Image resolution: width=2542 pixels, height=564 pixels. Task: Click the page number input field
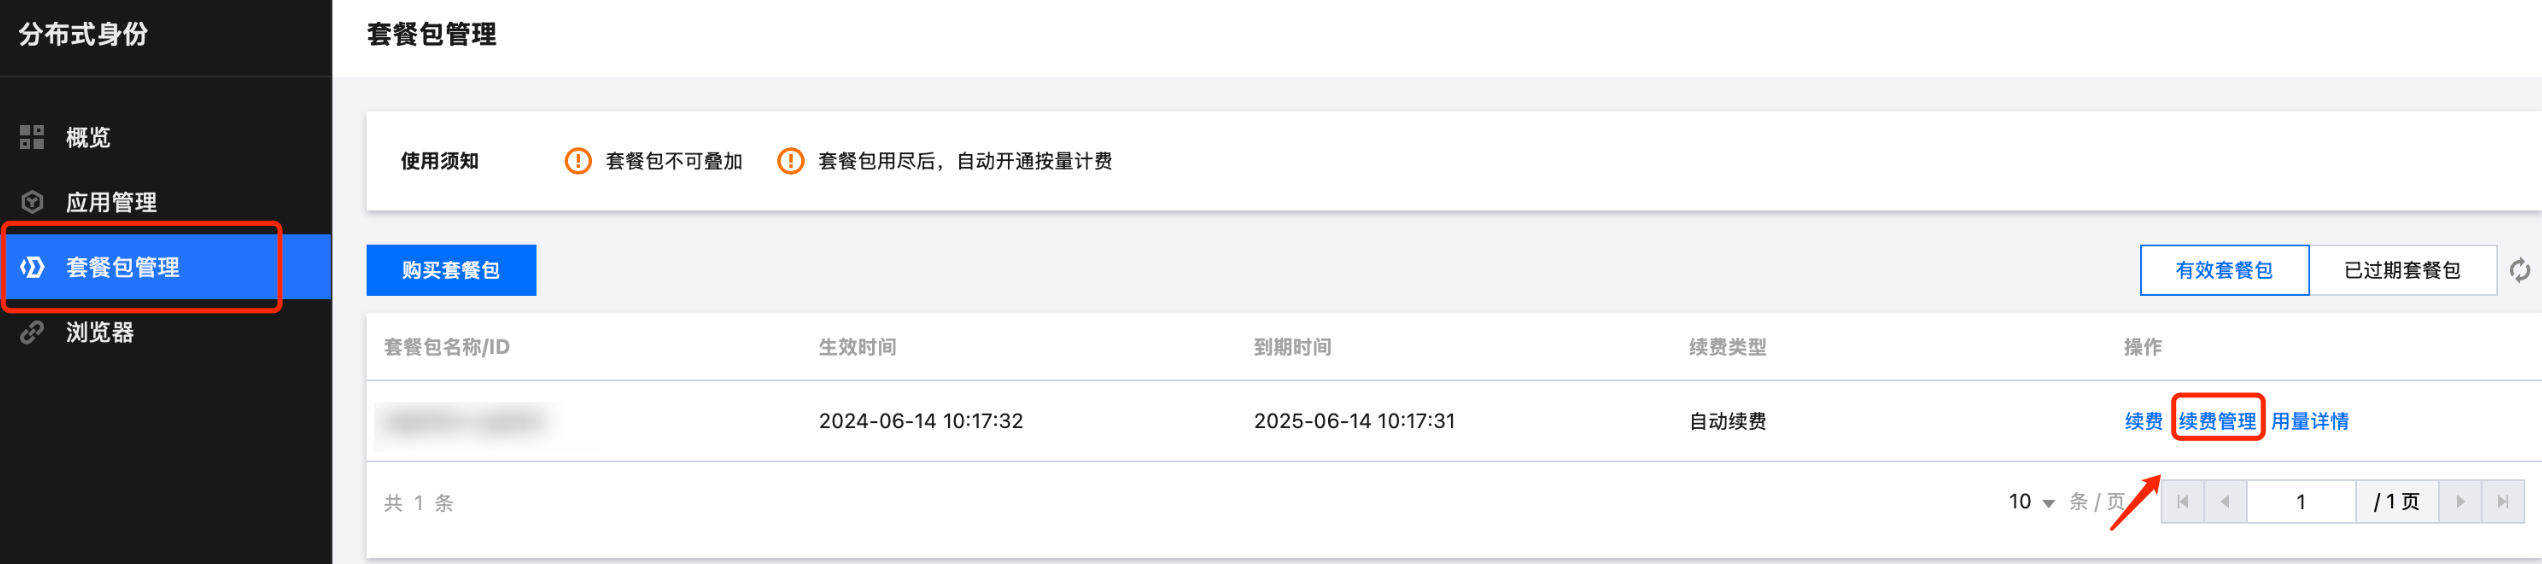pyautogui.click(x=2300, y=502)
